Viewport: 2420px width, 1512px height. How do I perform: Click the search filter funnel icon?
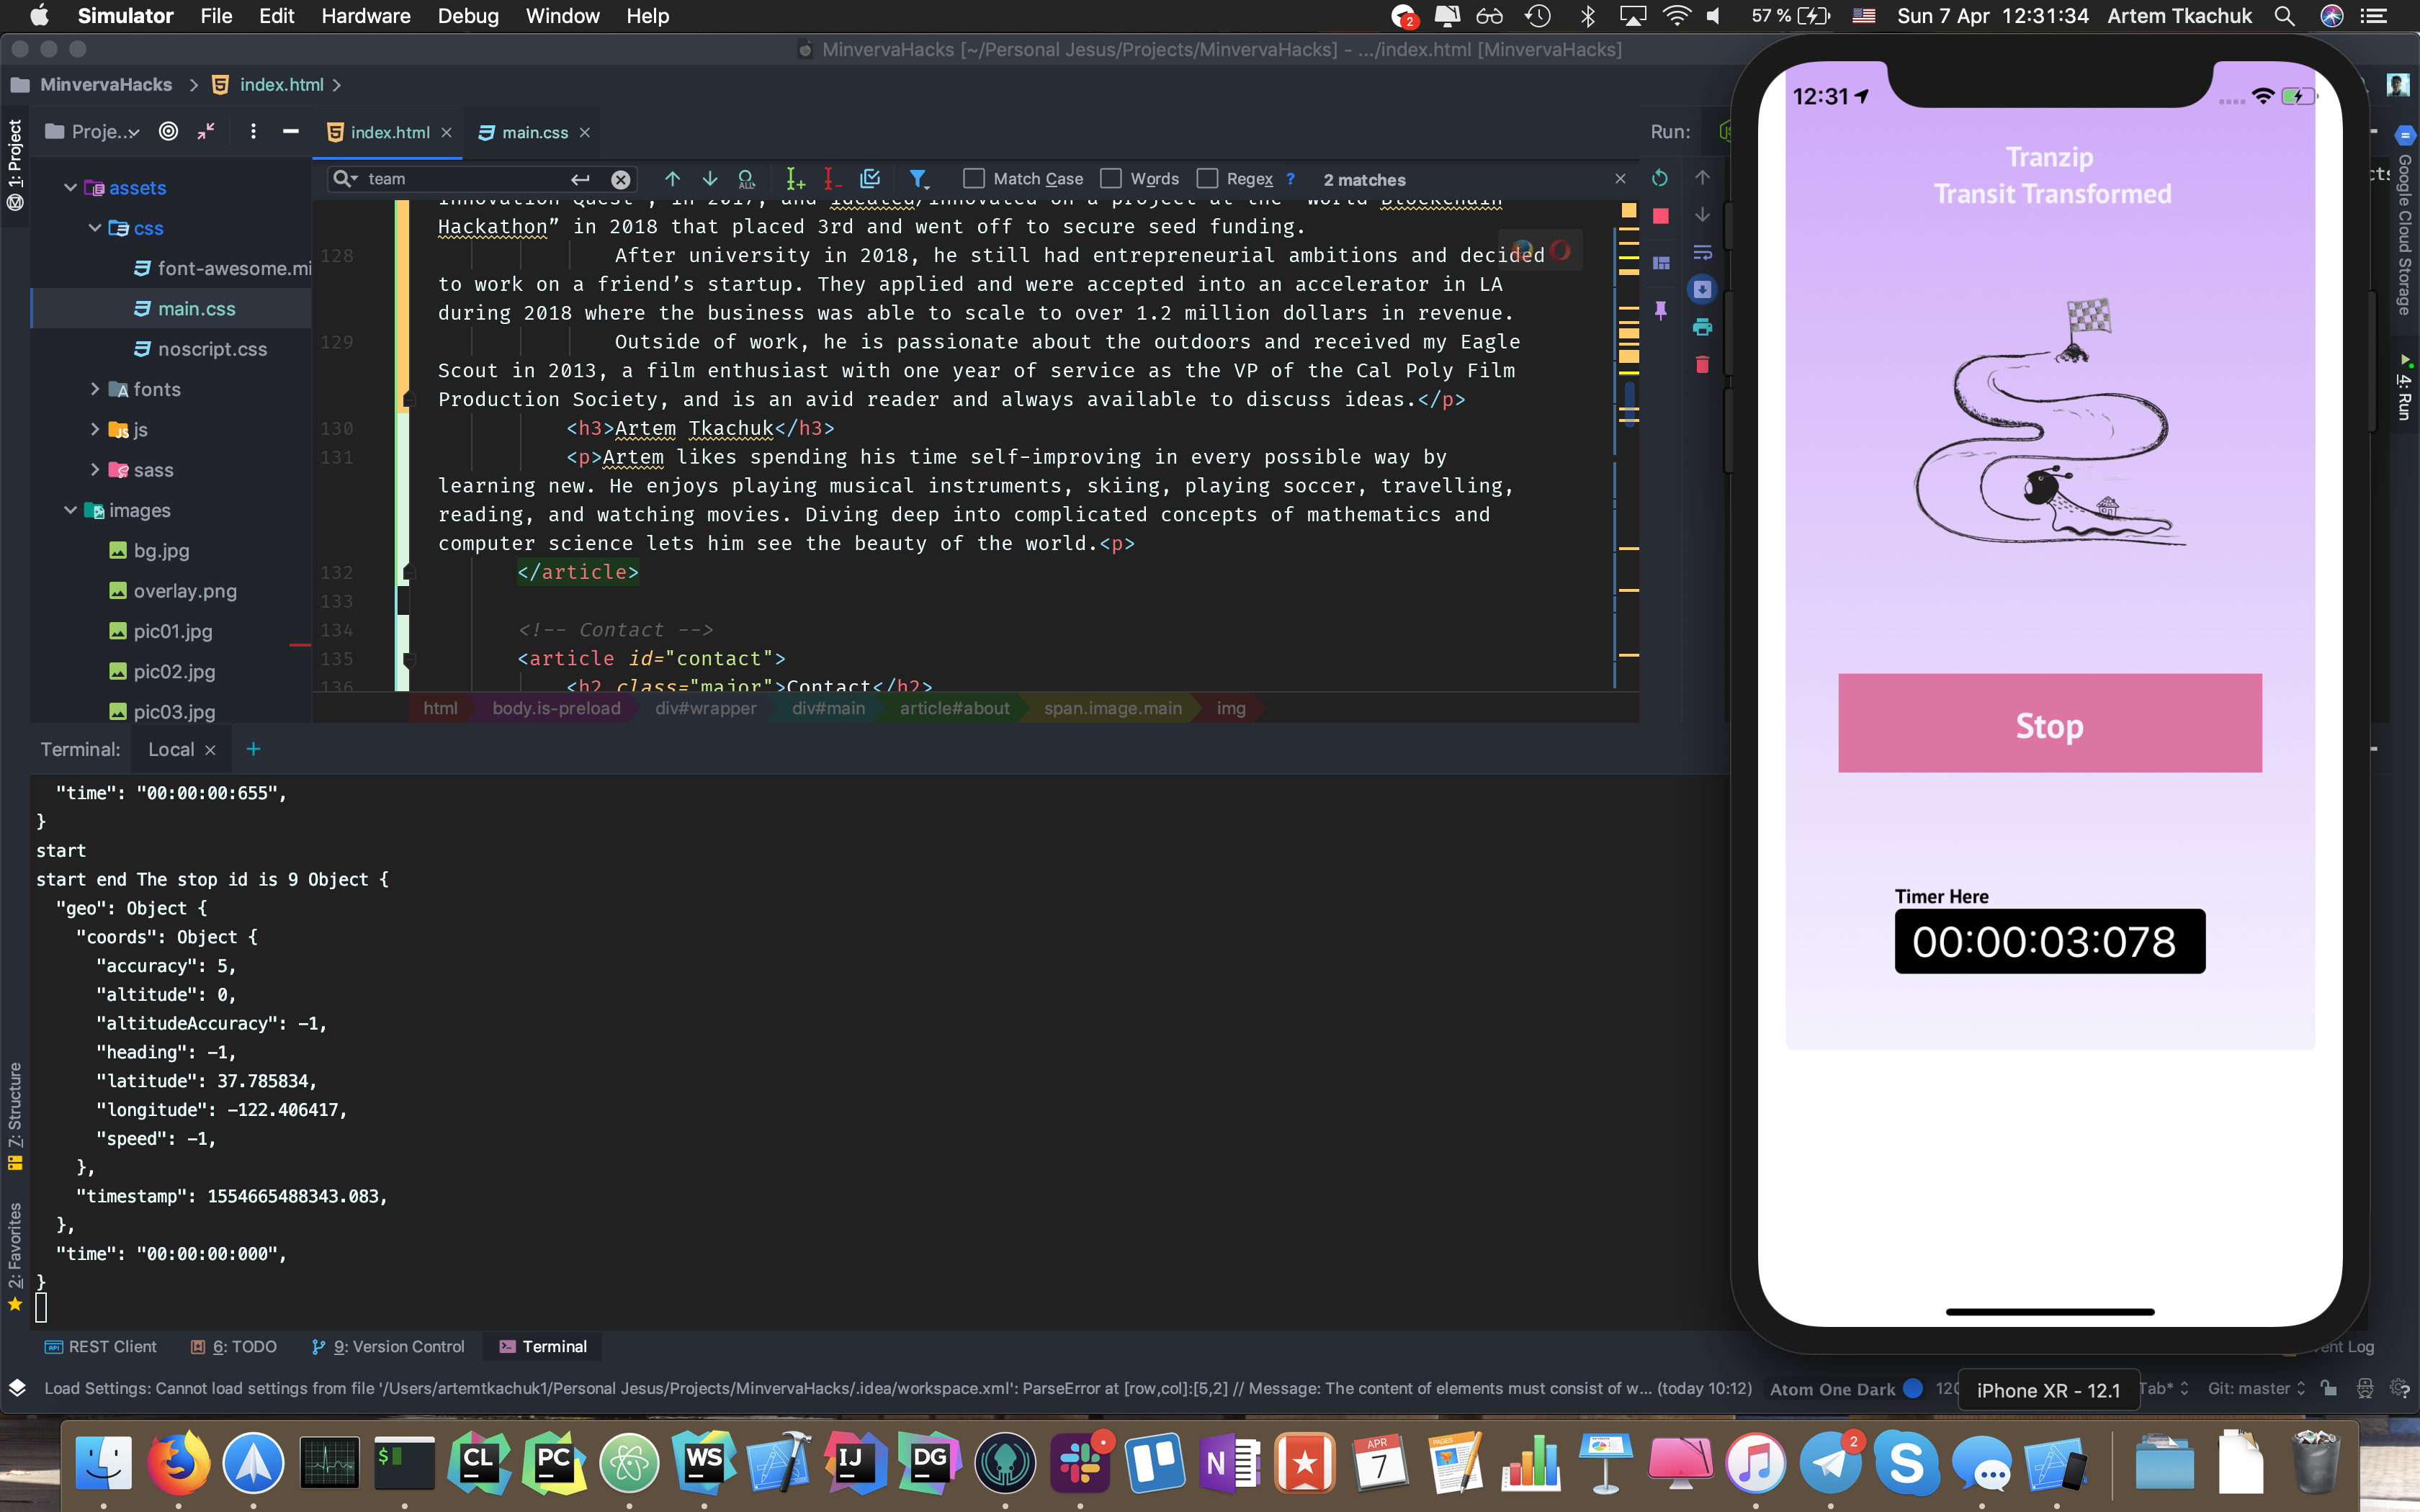pos(917,179)
